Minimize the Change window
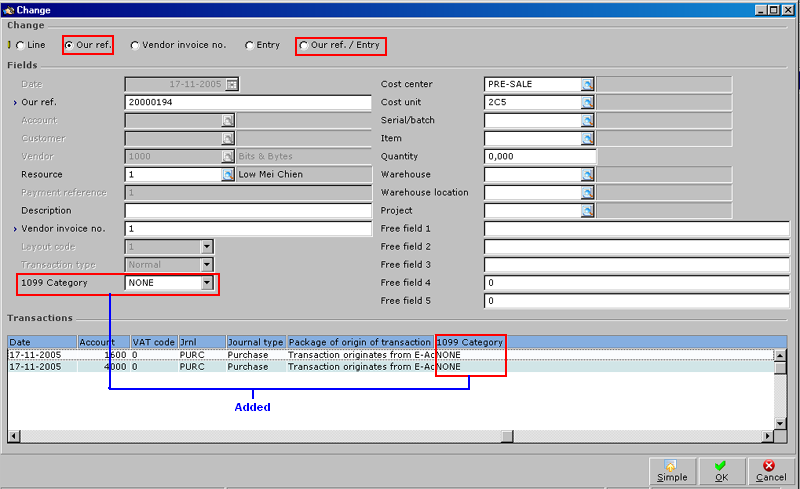Viewport: 800px width, 489px height. 761,10
